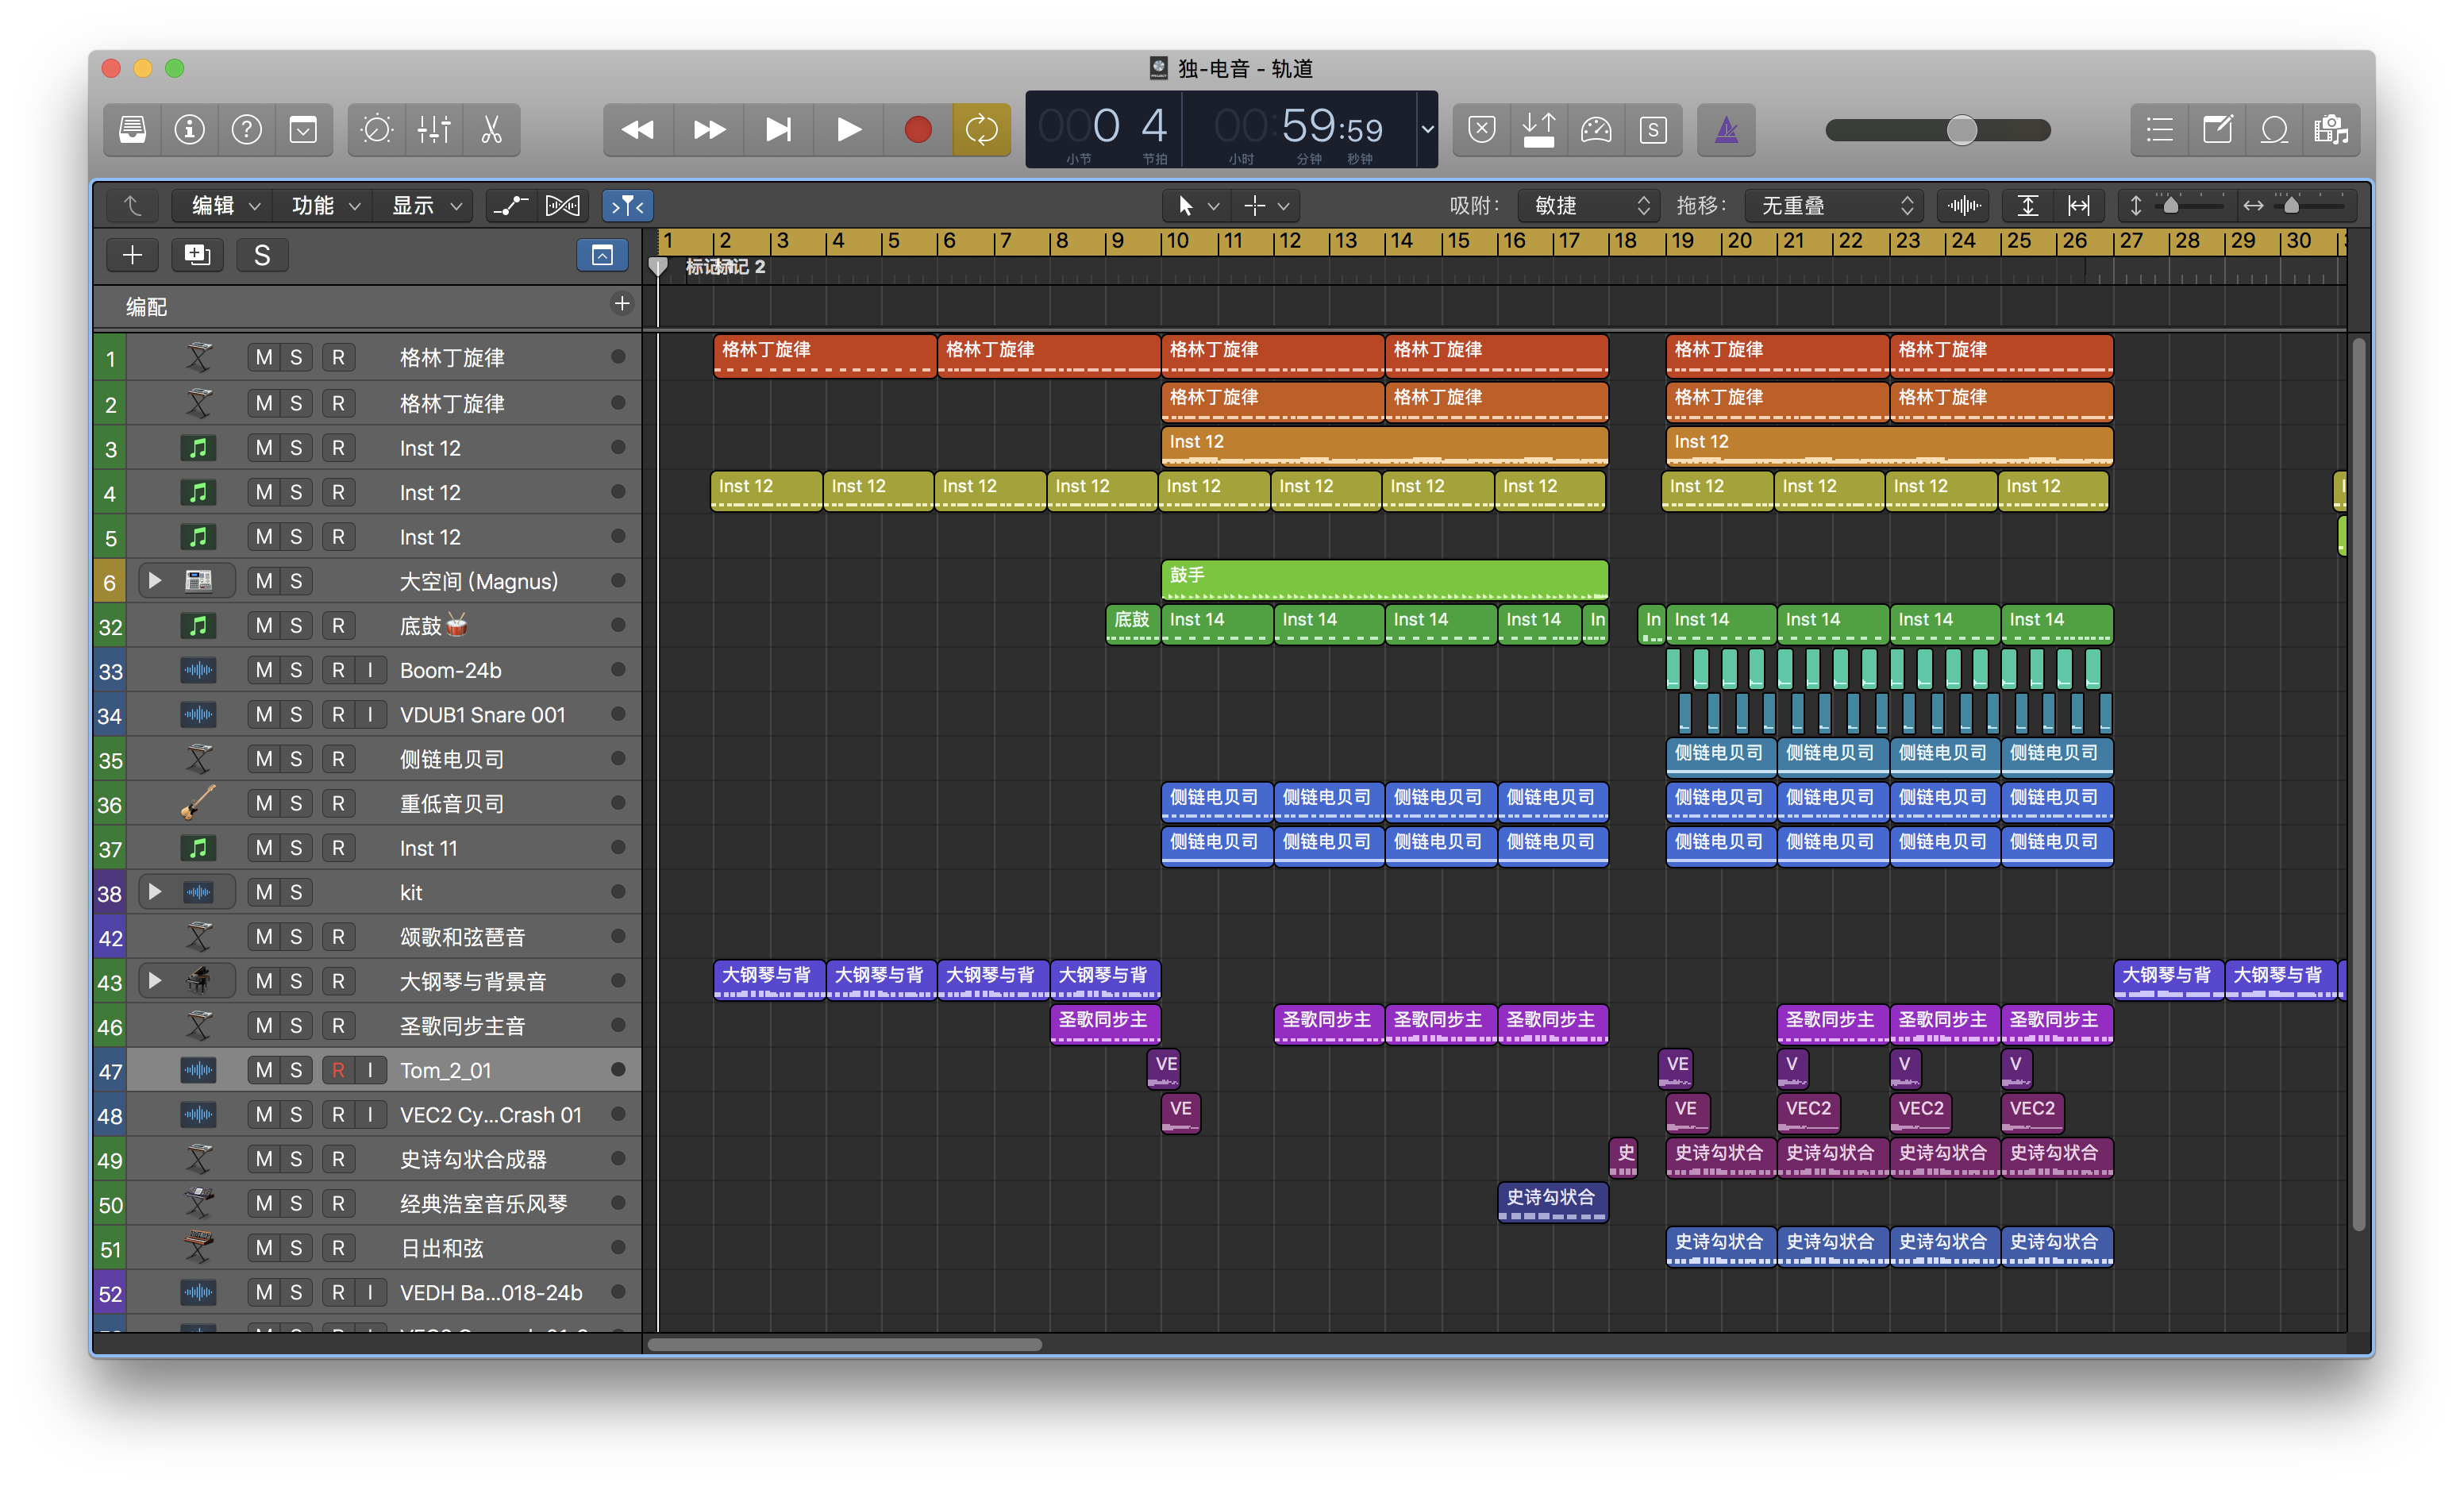Screen dimensions: 2464x1486
Task: Toggle the Replace mode X icon
Action: click(x=1482, y=130)
